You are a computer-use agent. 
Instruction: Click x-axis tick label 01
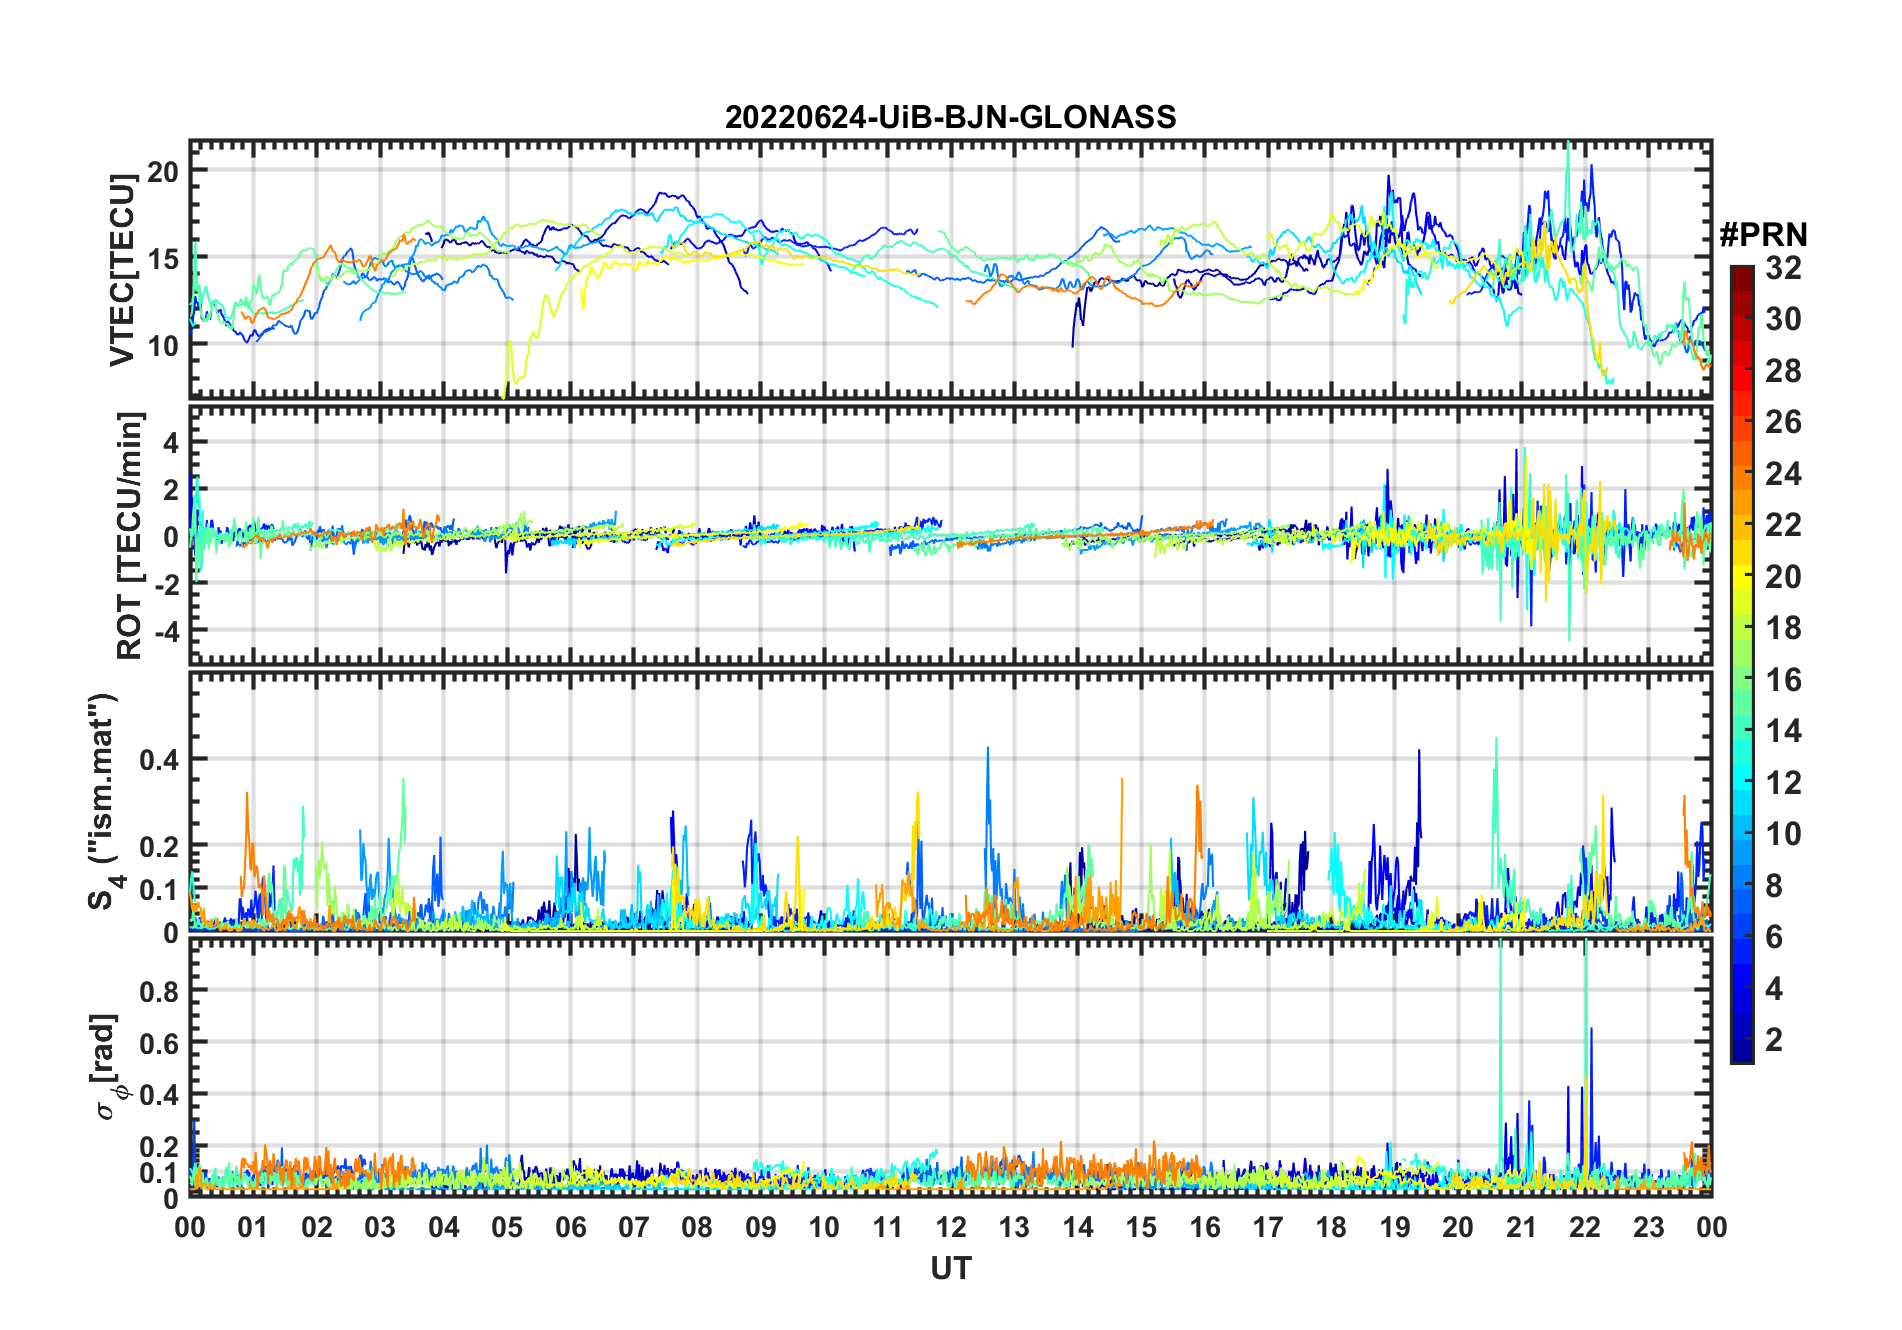tap(253, 1227)
